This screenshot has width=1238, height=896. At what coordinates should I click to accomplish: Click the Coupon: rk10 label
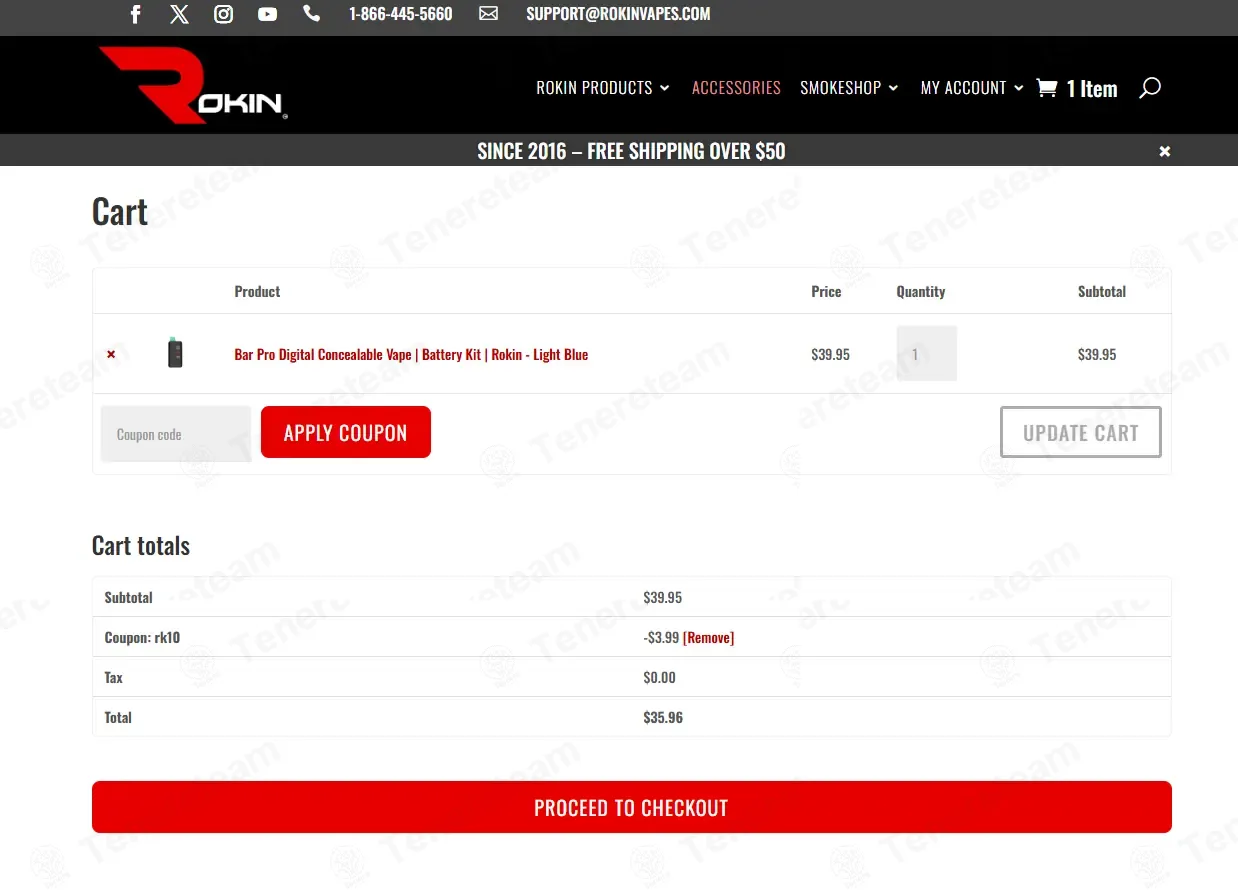(x=142, y=637)
